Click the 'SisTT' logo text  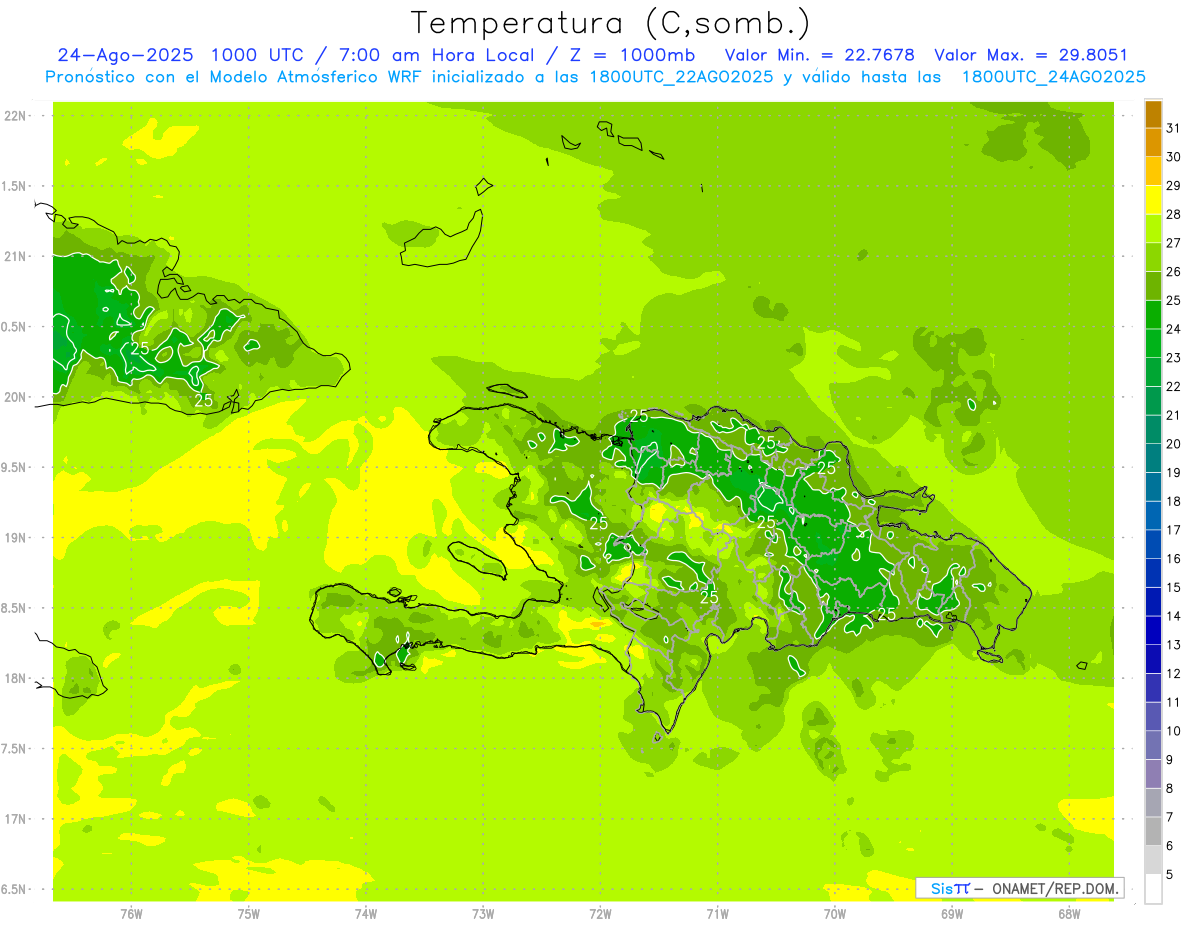(950, 888)
